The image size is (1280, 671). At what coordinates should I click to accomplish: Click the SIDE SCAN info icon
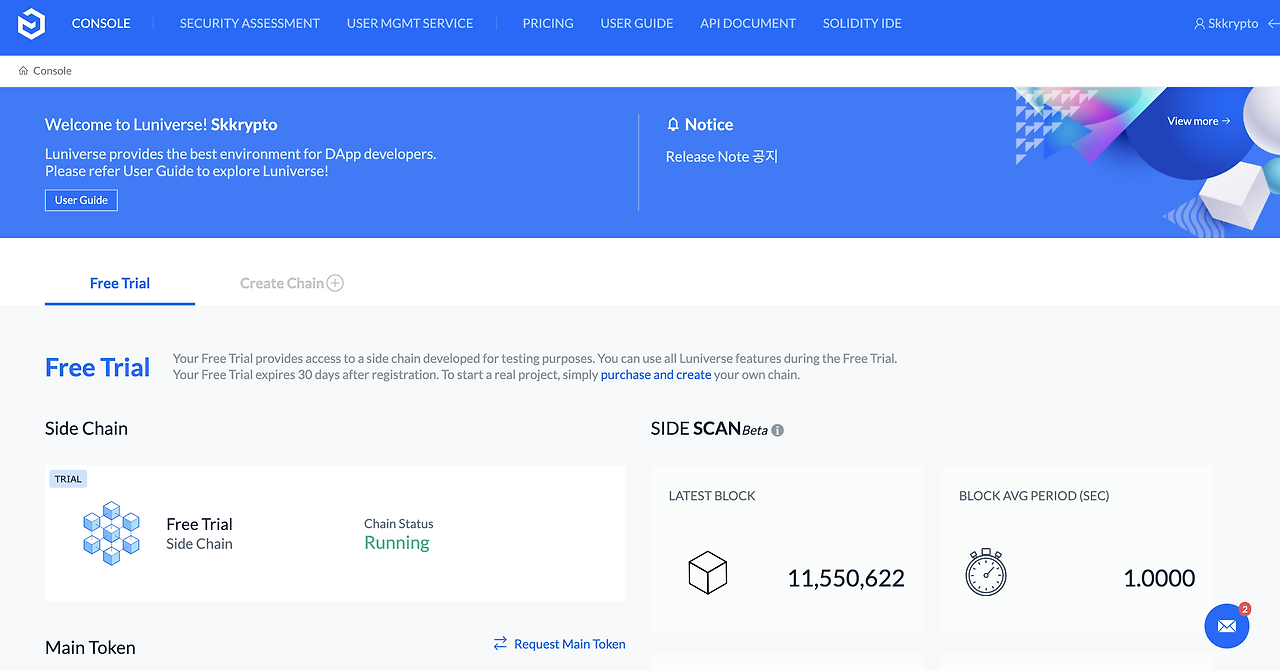tap(778, 430)
